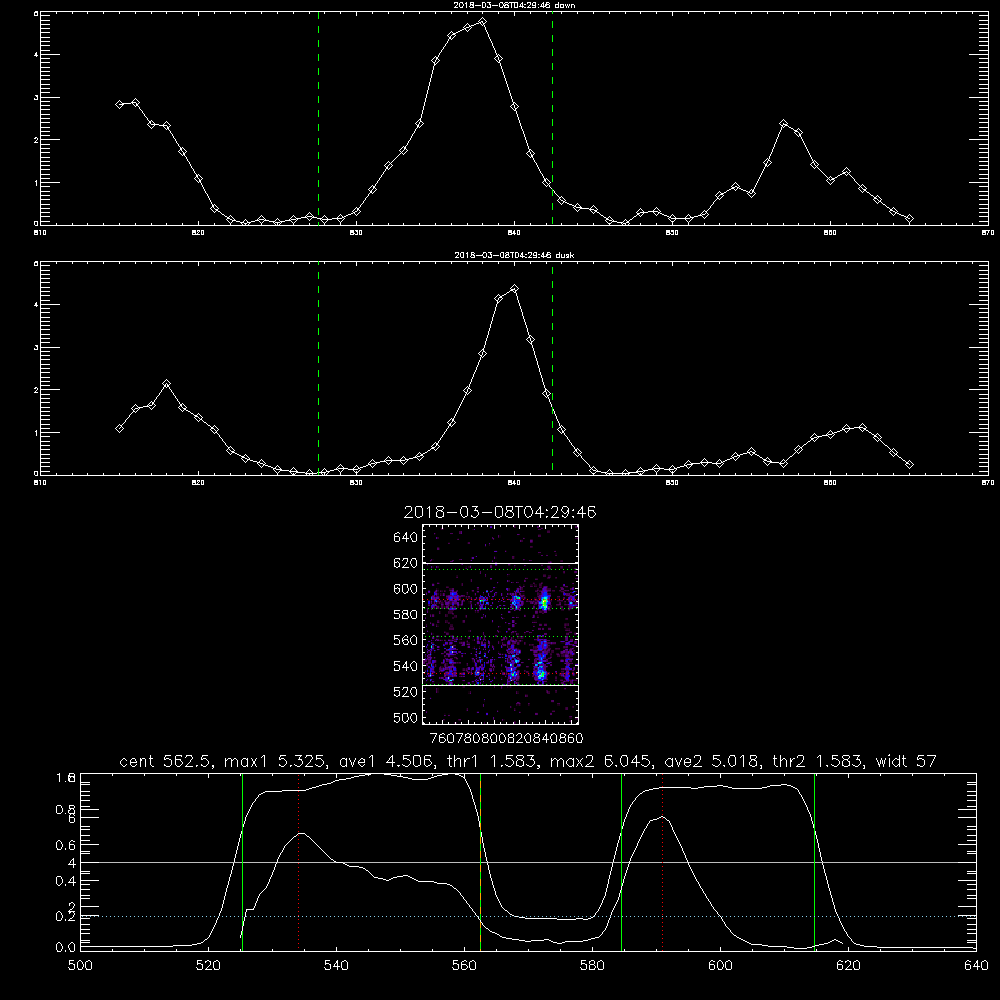Click 'max2 6.045' in the statistics line
The height and width of the screenshot is (1000, 1000).
[x=598, y=761]
